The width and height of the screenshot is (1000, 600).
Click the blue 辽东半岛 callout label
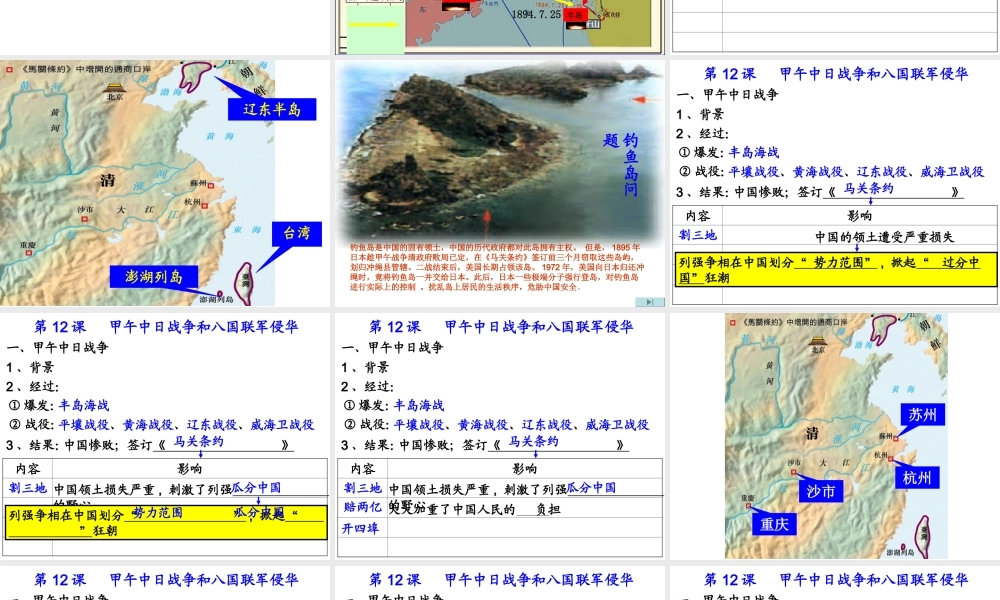point(272,109)
